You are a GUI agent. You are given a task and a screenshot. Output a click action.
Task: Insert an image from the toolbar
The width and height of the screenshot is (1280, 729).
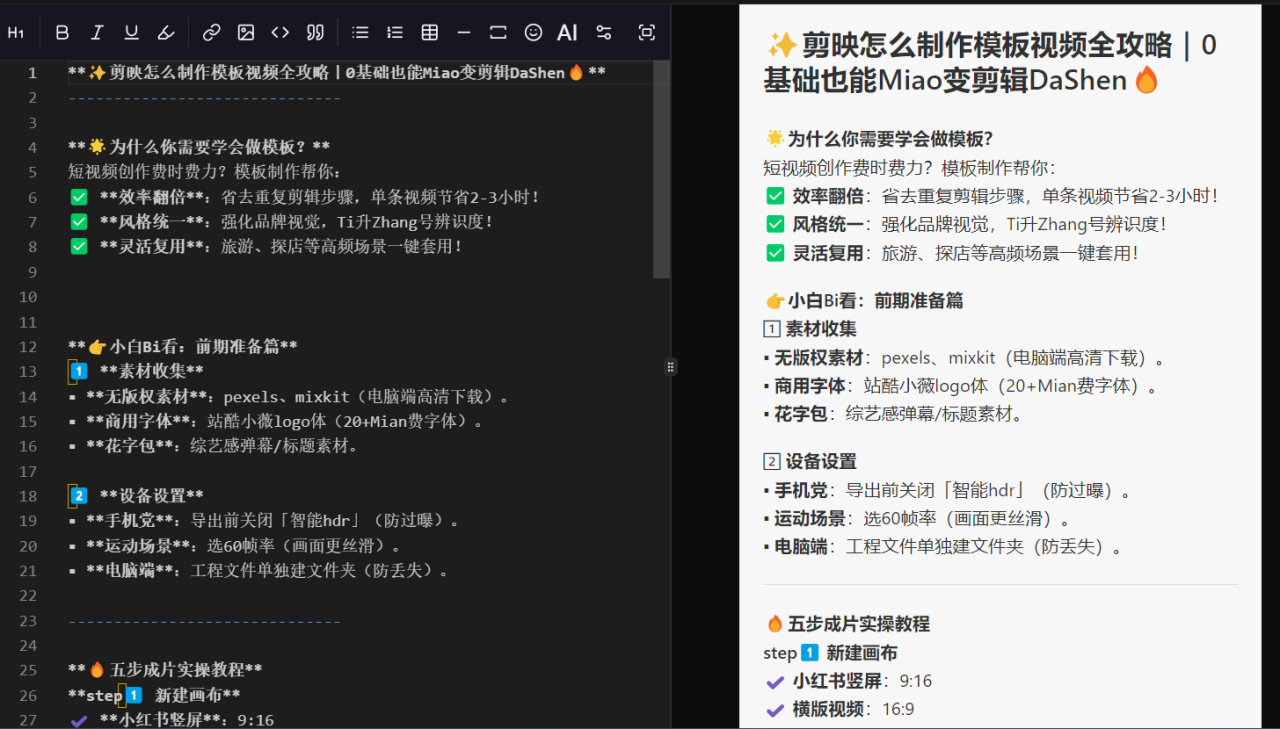tap(246, 33)
